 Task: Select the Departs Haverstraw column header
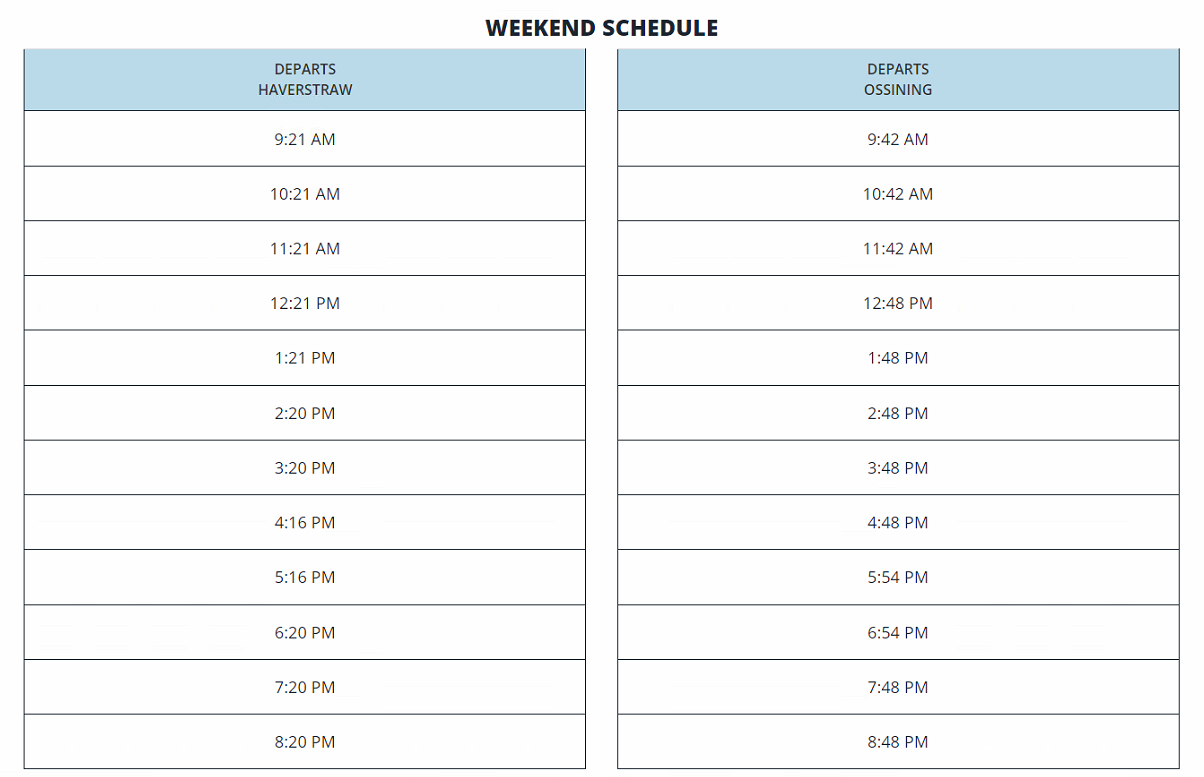pyautogui.click(x=305, y=79)
